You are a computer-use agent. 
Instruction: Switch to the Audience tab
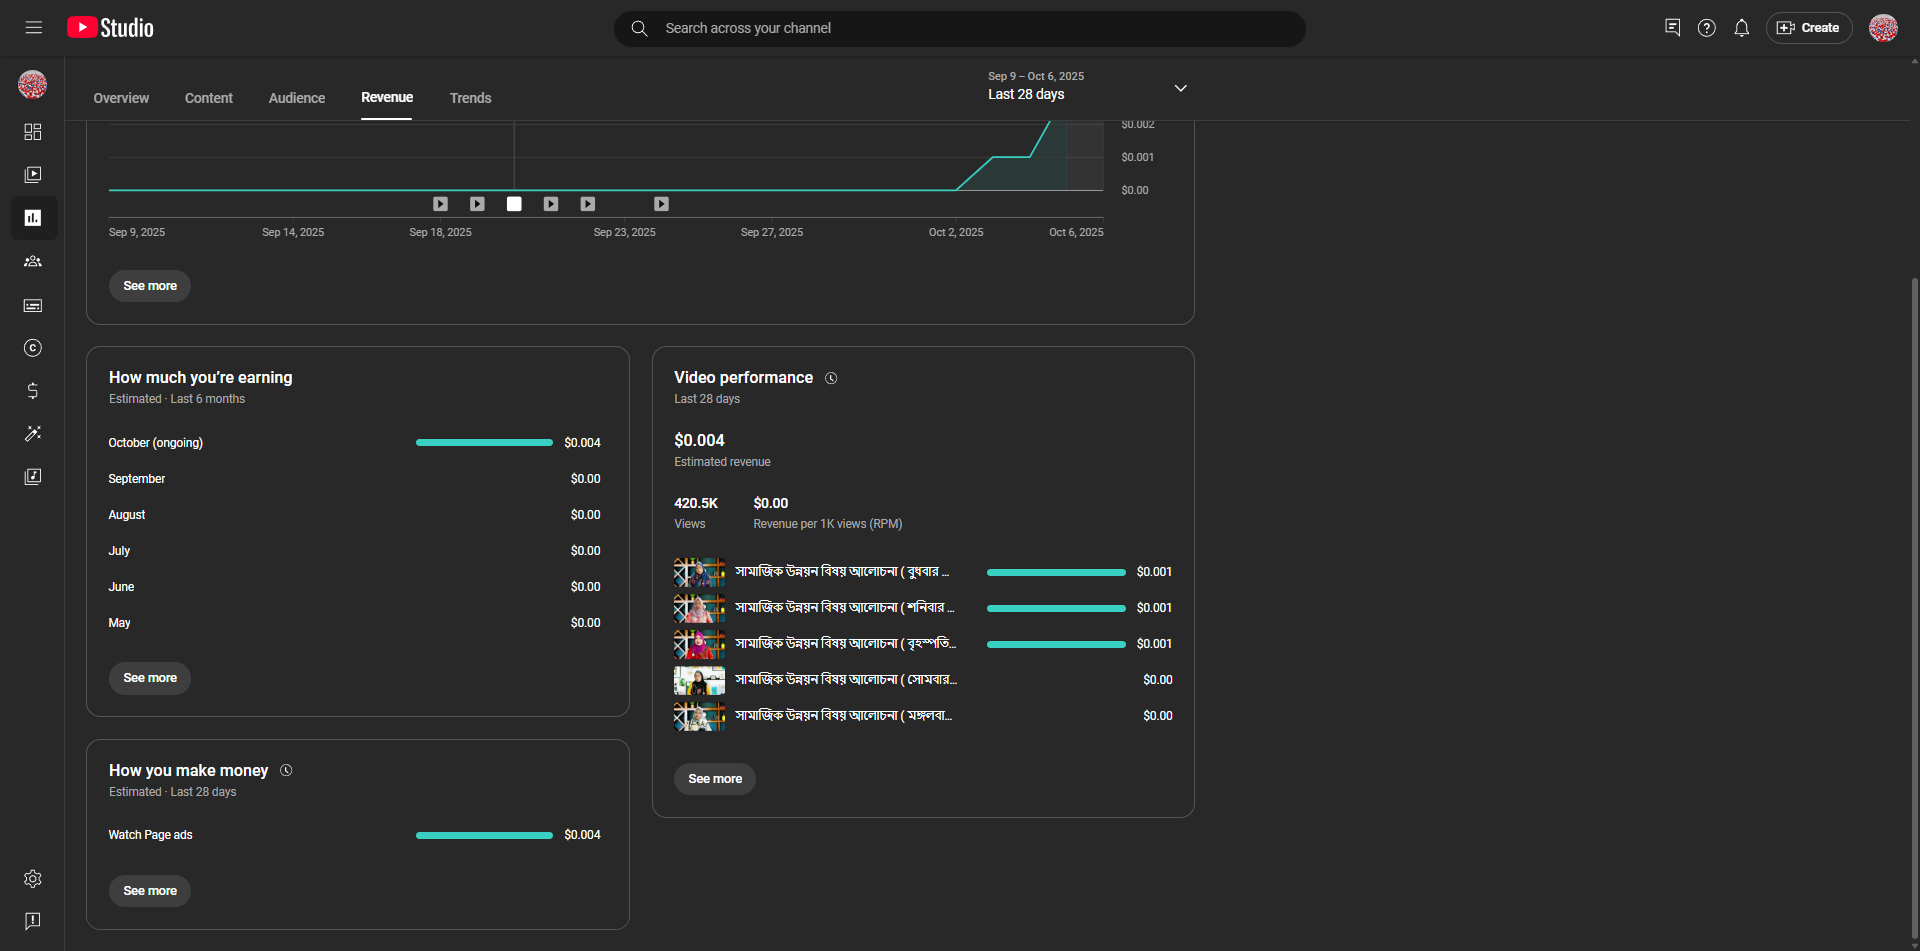pos(297,98)
